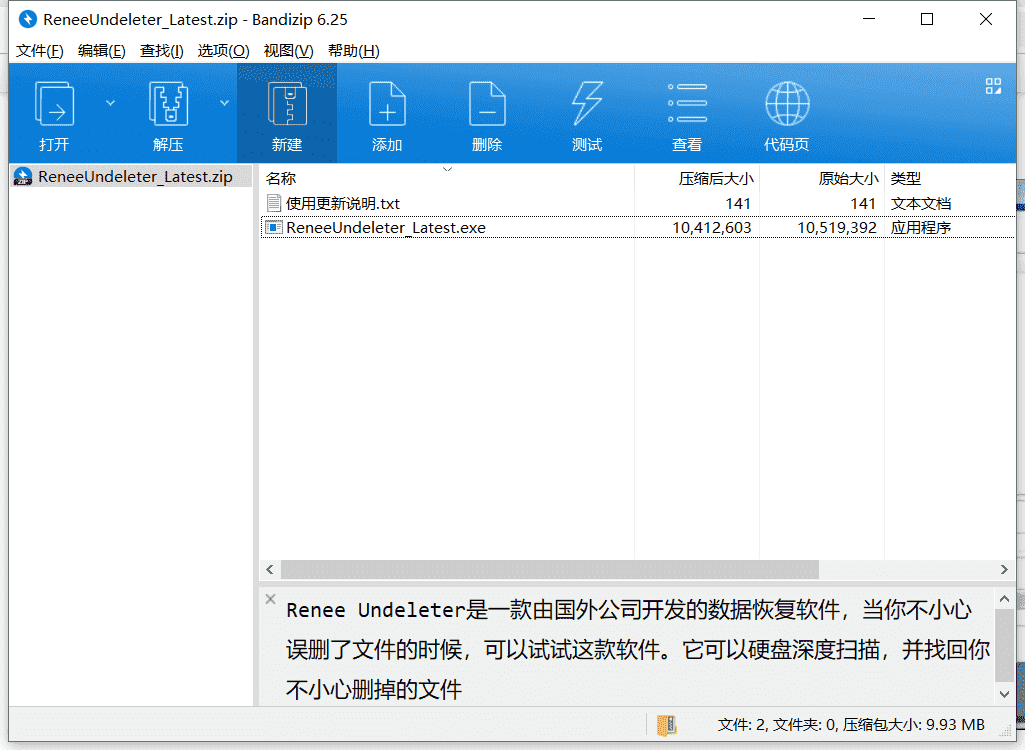Click the zip icon beside ReneeUndeleter_Latest.zip in tree
This screenshot has width=1025, height=750.
point(23,177)
